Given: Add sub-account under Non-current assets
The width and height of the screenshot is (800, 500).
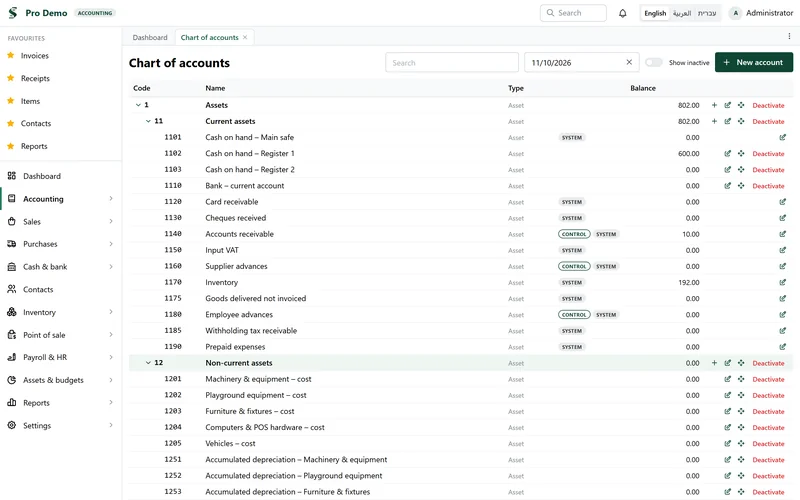Looking at the screenshot, I should (714, 363).
